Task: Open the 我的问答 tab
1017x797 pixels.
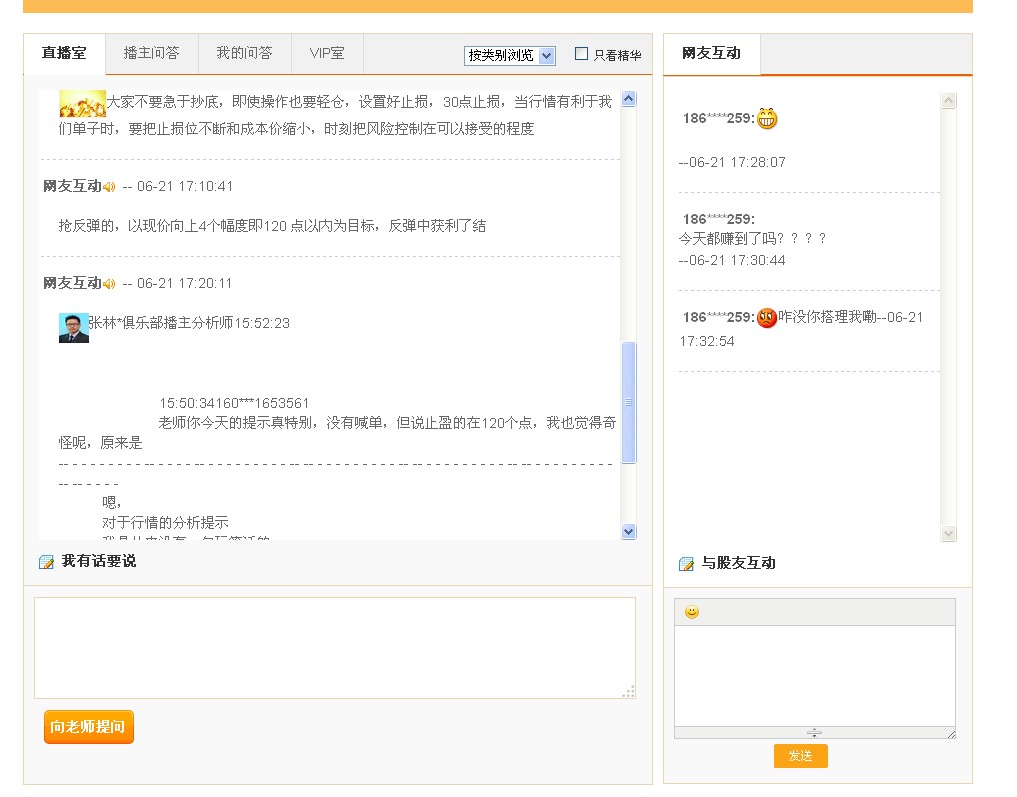Action: click(244, 53)
